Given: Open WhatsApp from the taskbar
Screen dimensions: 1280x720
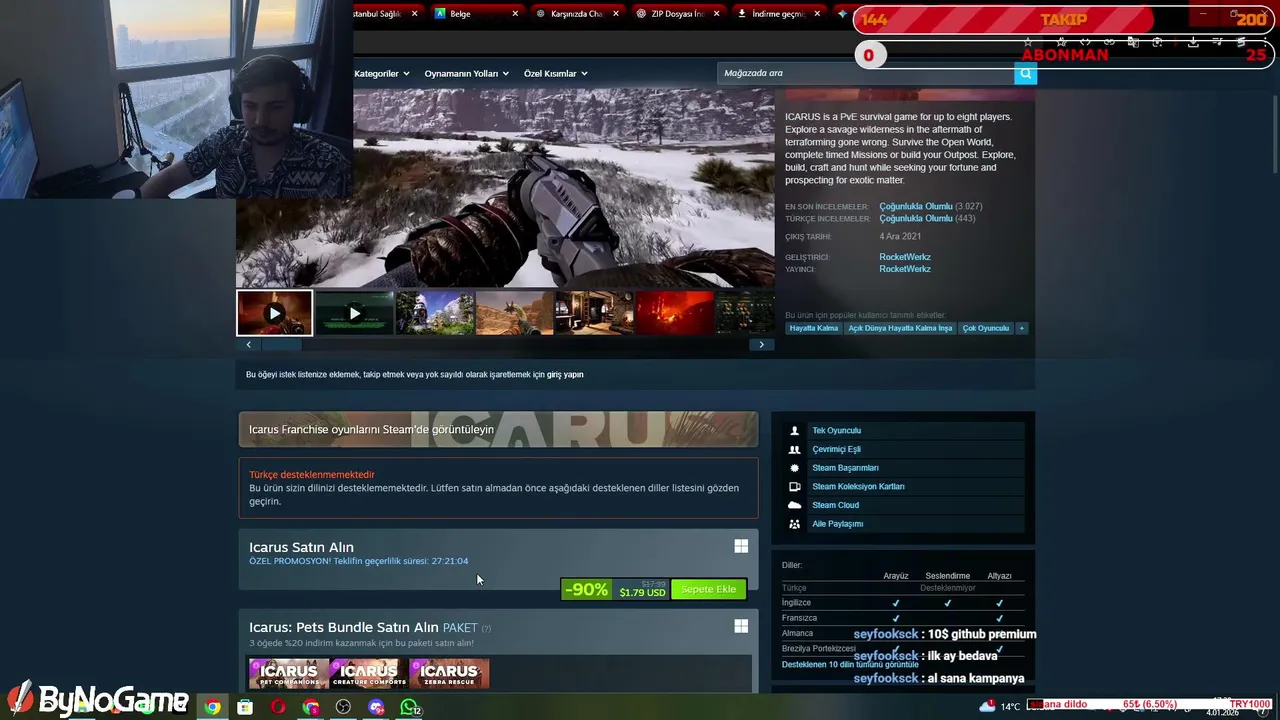Looking at the screenshot, I should point(409,707).
